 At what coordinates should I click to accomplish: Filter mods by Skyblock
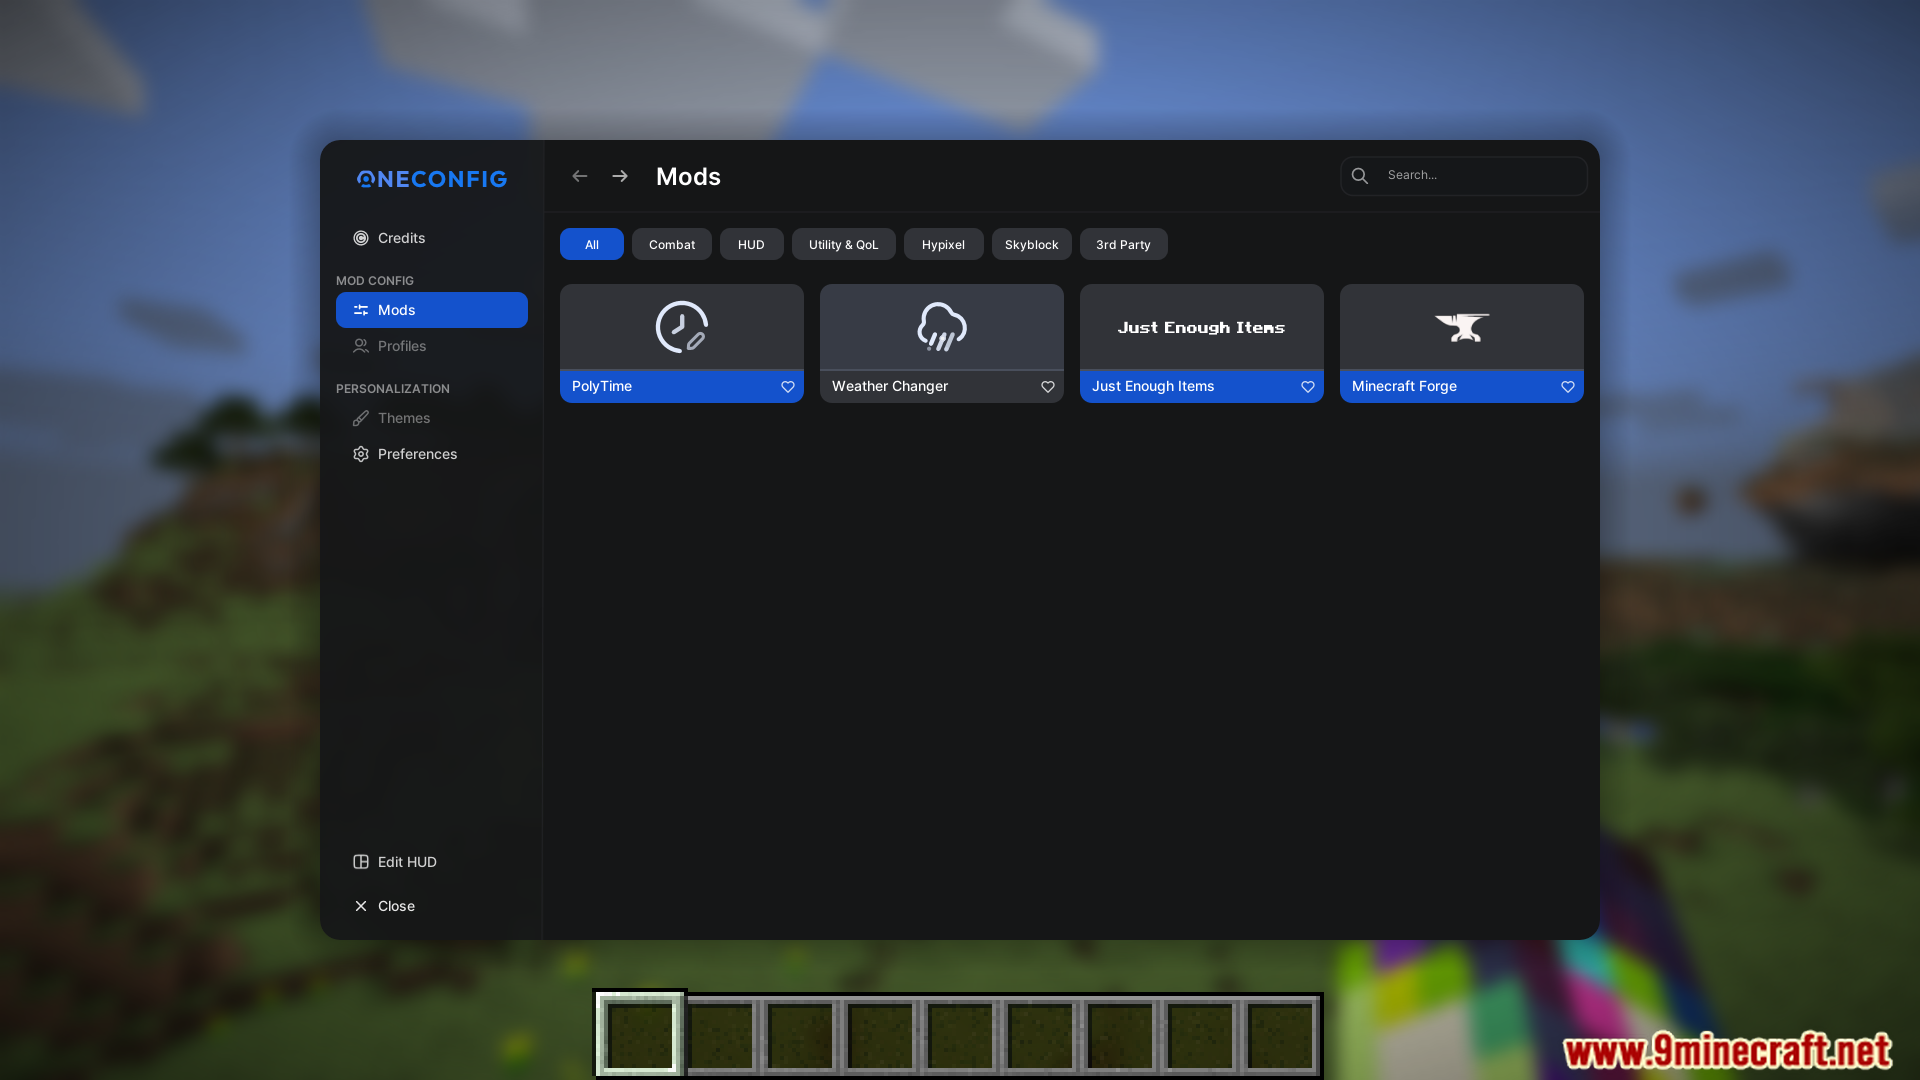pyautogui.click(x=1032, y=244)
